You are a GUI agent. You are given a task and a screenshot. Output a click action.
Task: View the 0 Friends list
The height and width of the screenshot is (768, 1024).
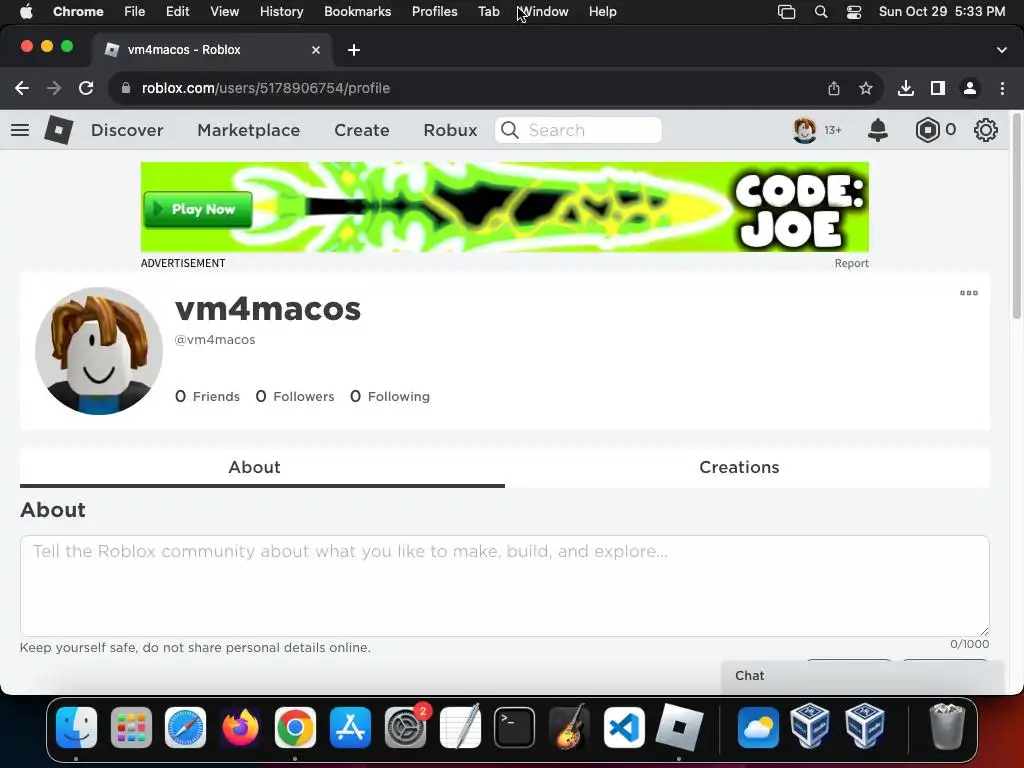pos(207,396)
